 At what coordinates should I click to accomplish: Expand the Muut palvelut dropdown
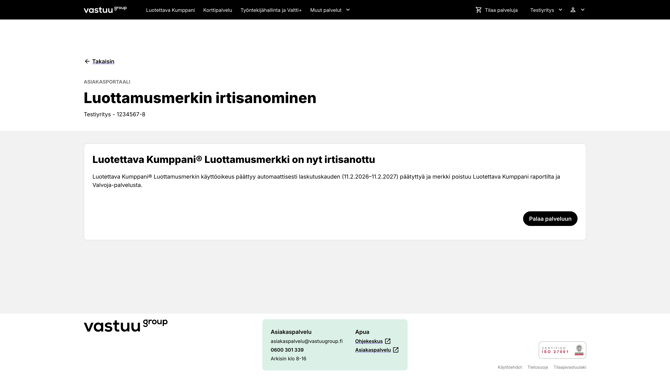click(x=329, y=10)
